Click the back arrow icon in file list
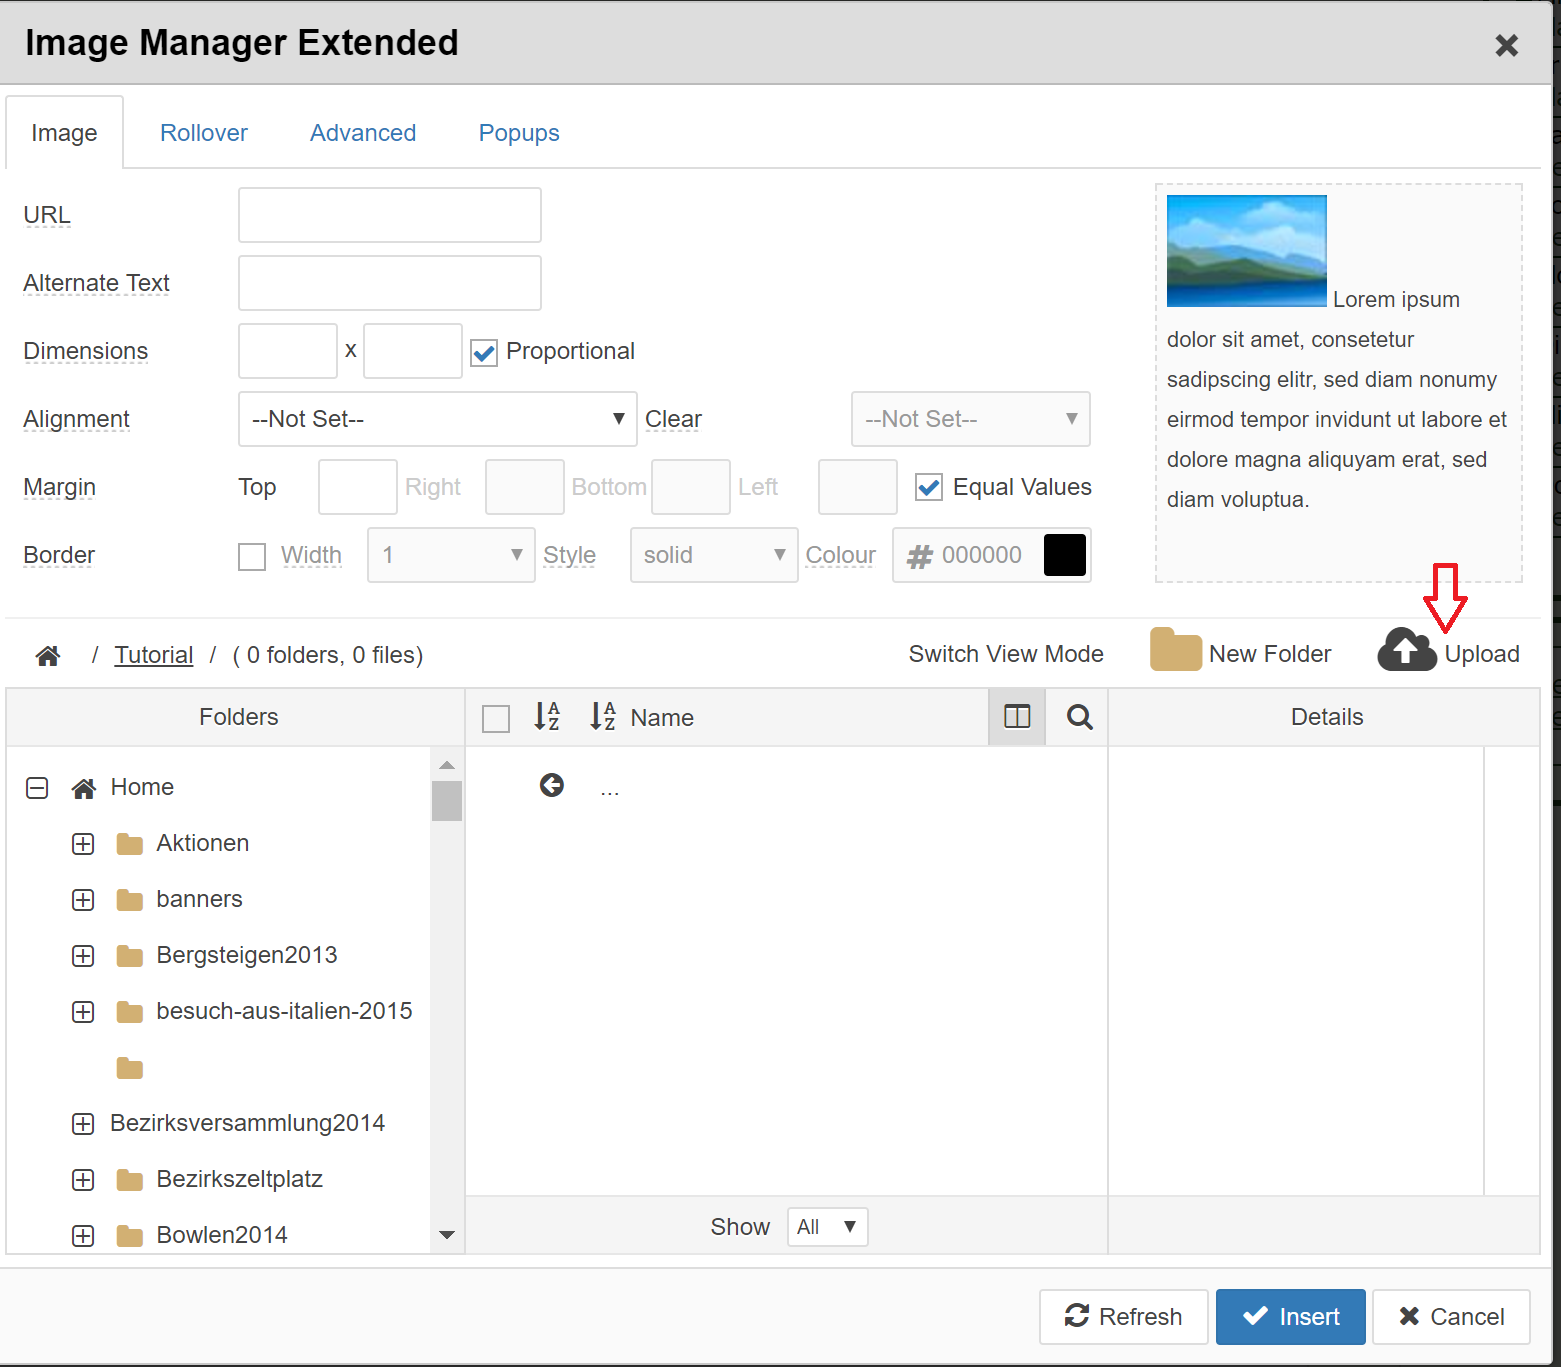This screenshot has width=1561, height=1367. (551, 786)
